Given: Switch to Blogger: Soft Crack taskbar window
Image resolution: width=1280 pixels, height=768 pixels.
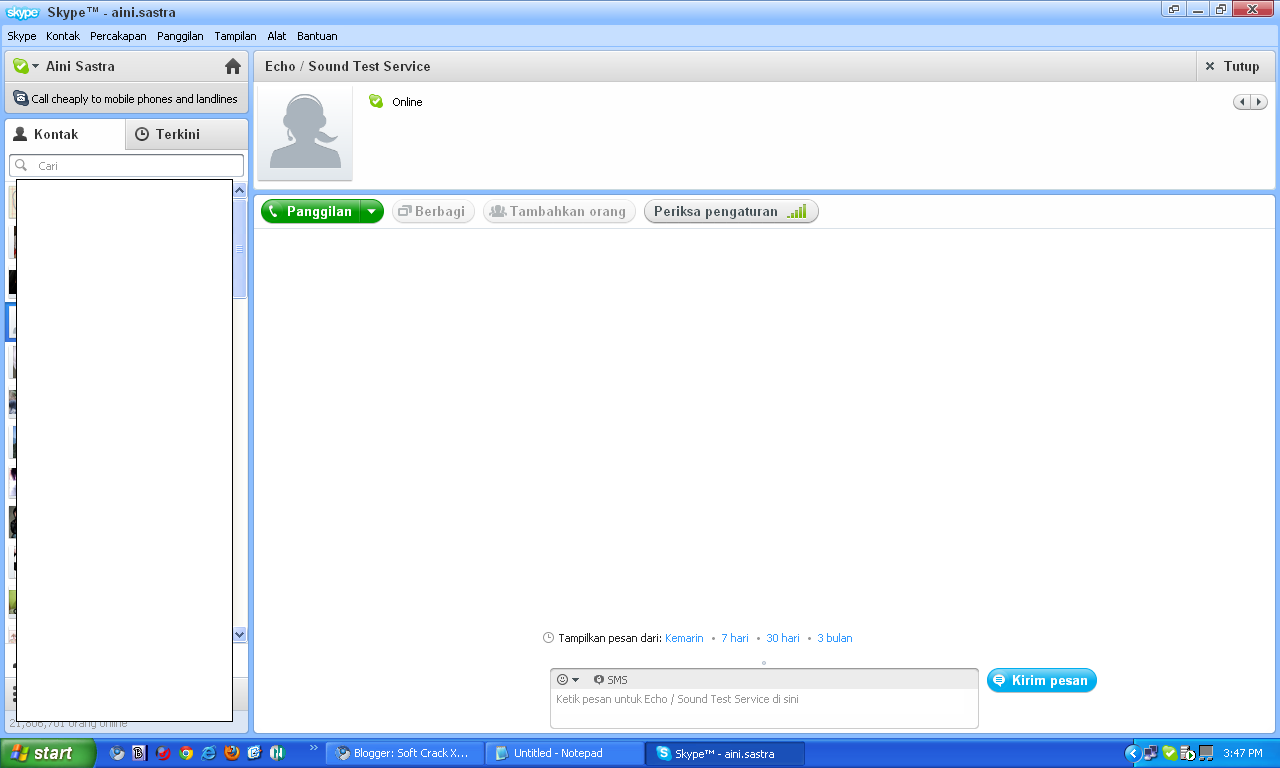Looking at the screenshot, I should 404,753.
